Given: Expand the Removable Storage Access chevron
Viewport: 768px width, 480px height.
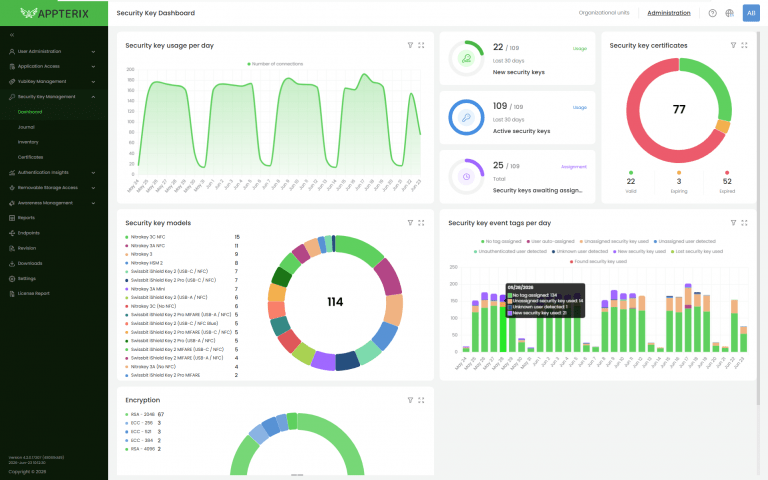Looking at the screenshot, I should coord(93,188).
